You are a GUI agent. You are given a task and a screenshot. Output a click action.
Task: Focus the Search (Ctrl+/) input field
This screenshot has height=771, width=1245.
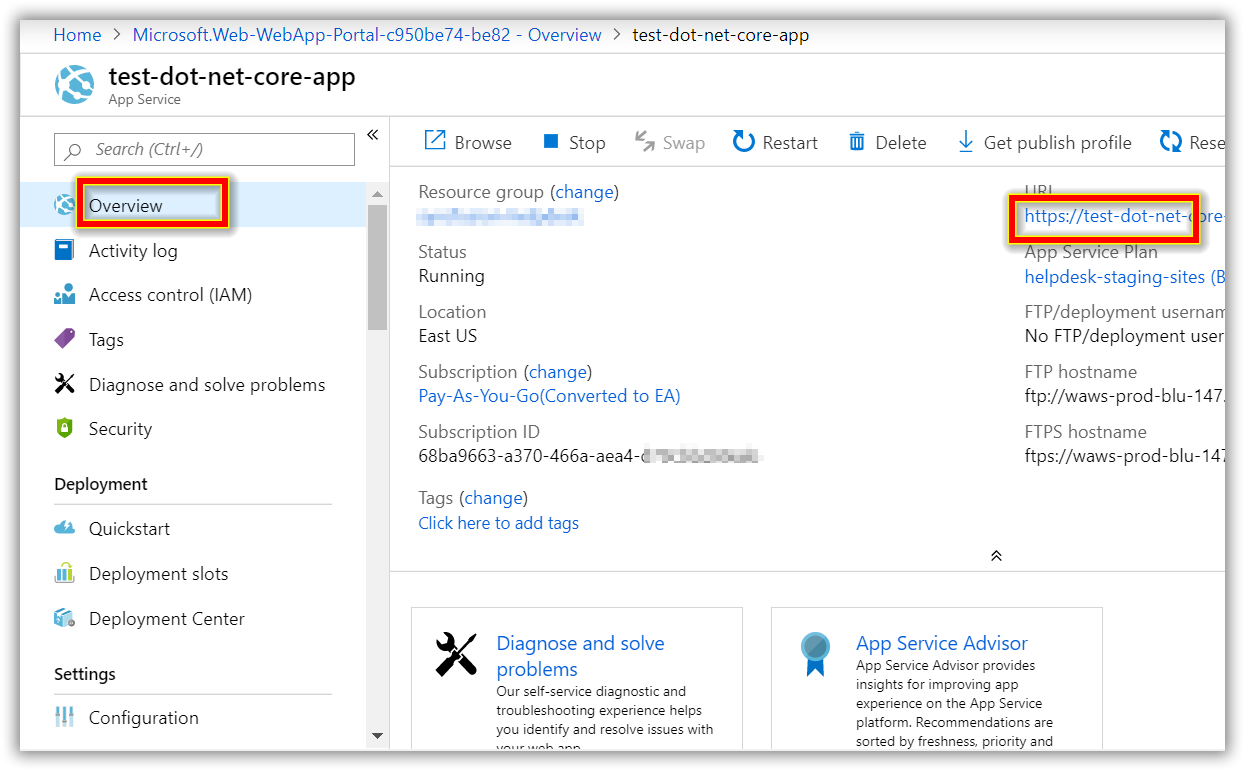click(x=204, y=149)
